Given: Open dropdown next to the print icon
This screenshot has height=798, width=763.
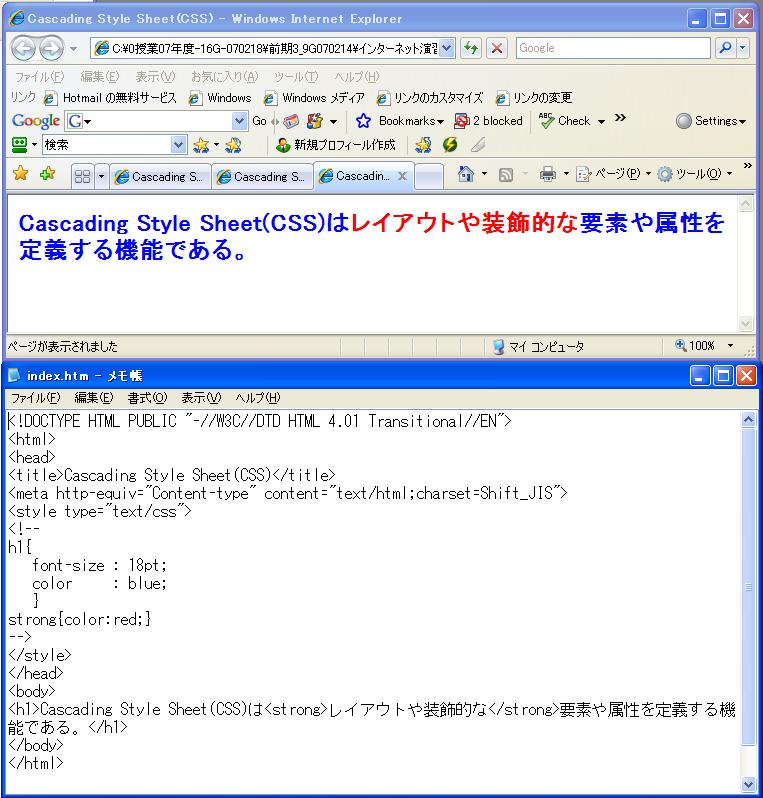Looking at the screenshot, I should 566,174.
